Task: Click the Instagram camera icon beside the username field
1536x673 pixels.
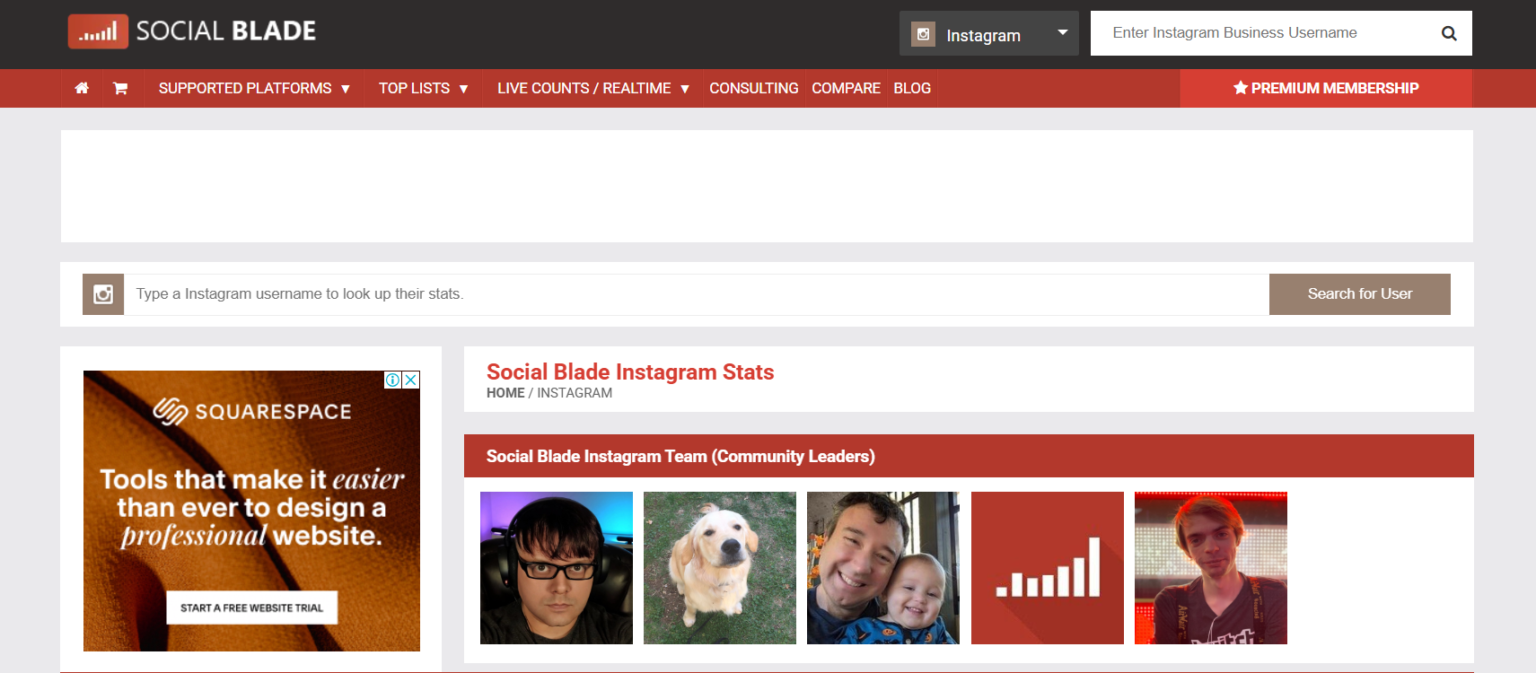Action: pos(102,293)
